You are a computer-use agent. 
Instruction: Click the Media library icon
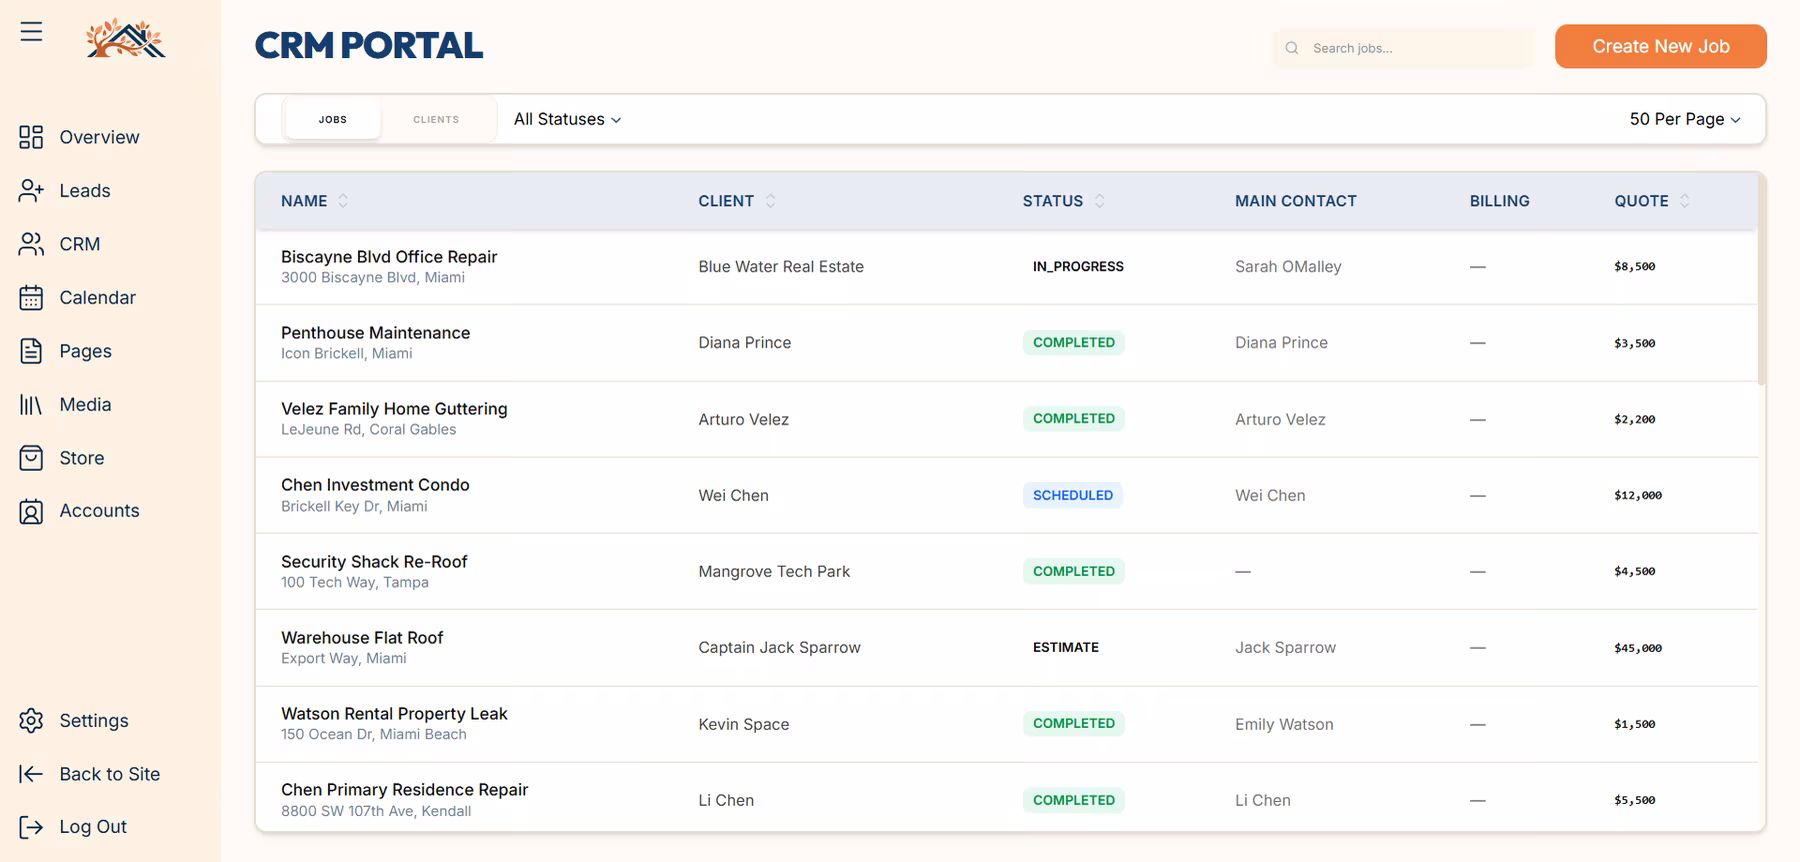click(x=31, y=404)
